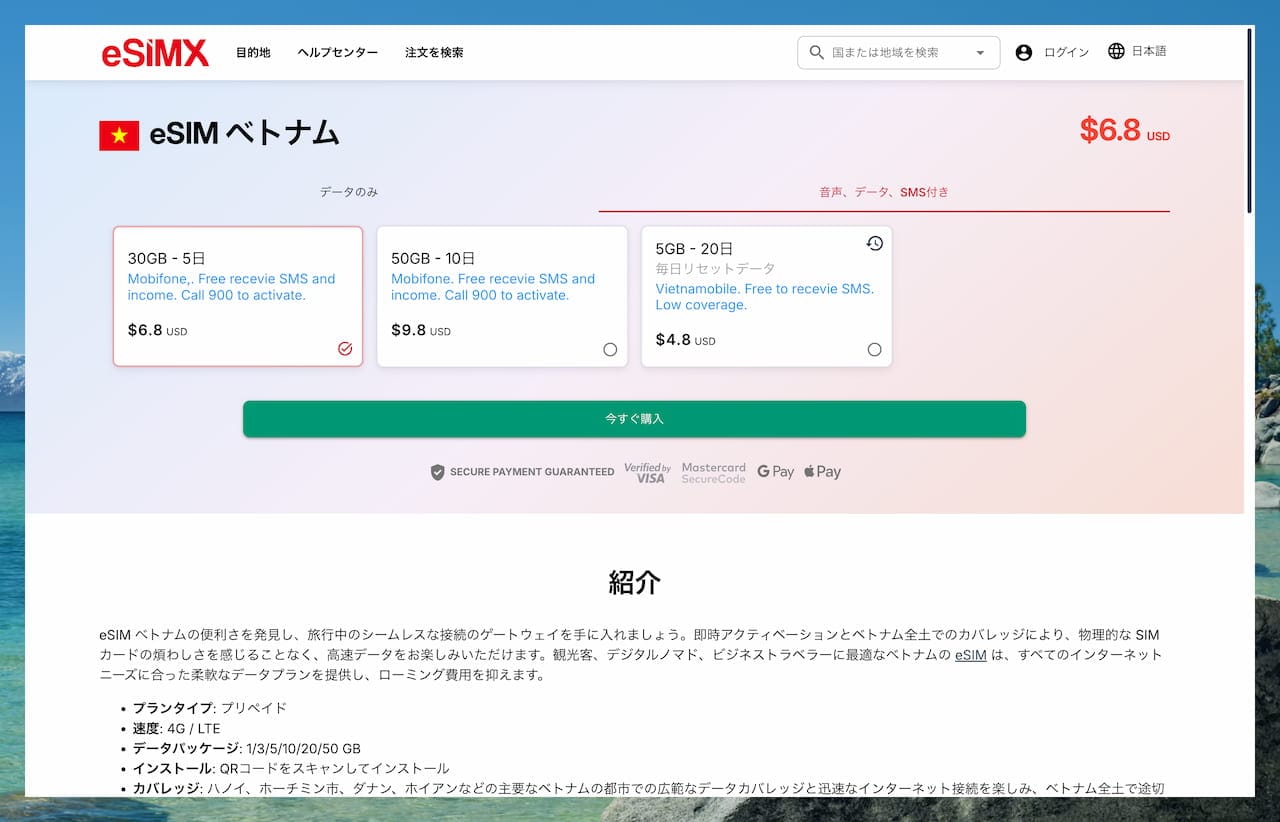Screen dimensions: 1280x822
Task: Click the globe language icon
Action: (1116, 51)
